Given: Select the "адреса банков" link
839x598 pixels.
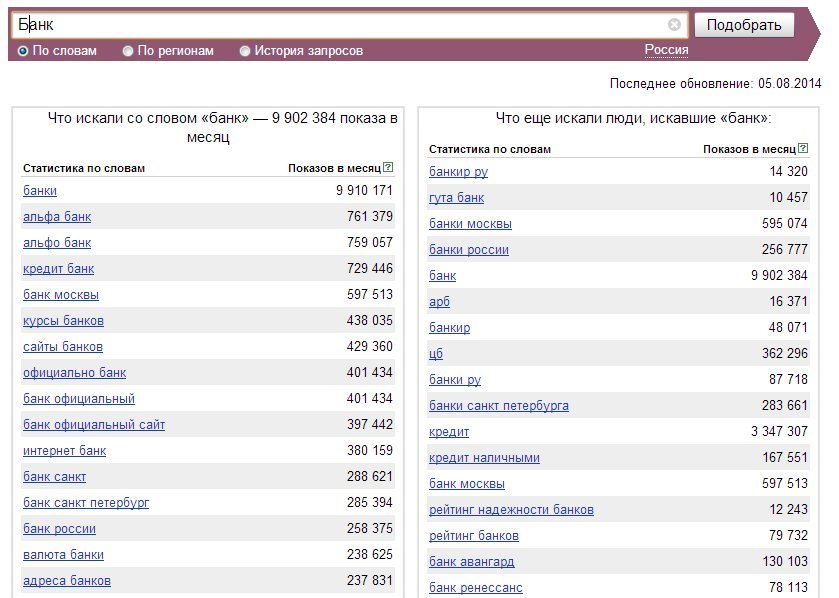Looking at the screenshot, I should tap(67, 581).
